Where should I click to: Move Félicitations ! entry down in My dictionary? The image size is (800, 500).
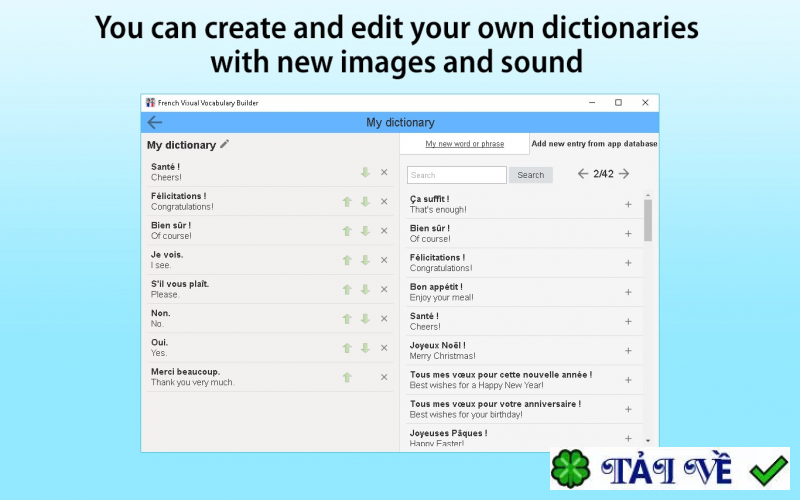click(x=365, y=202)
